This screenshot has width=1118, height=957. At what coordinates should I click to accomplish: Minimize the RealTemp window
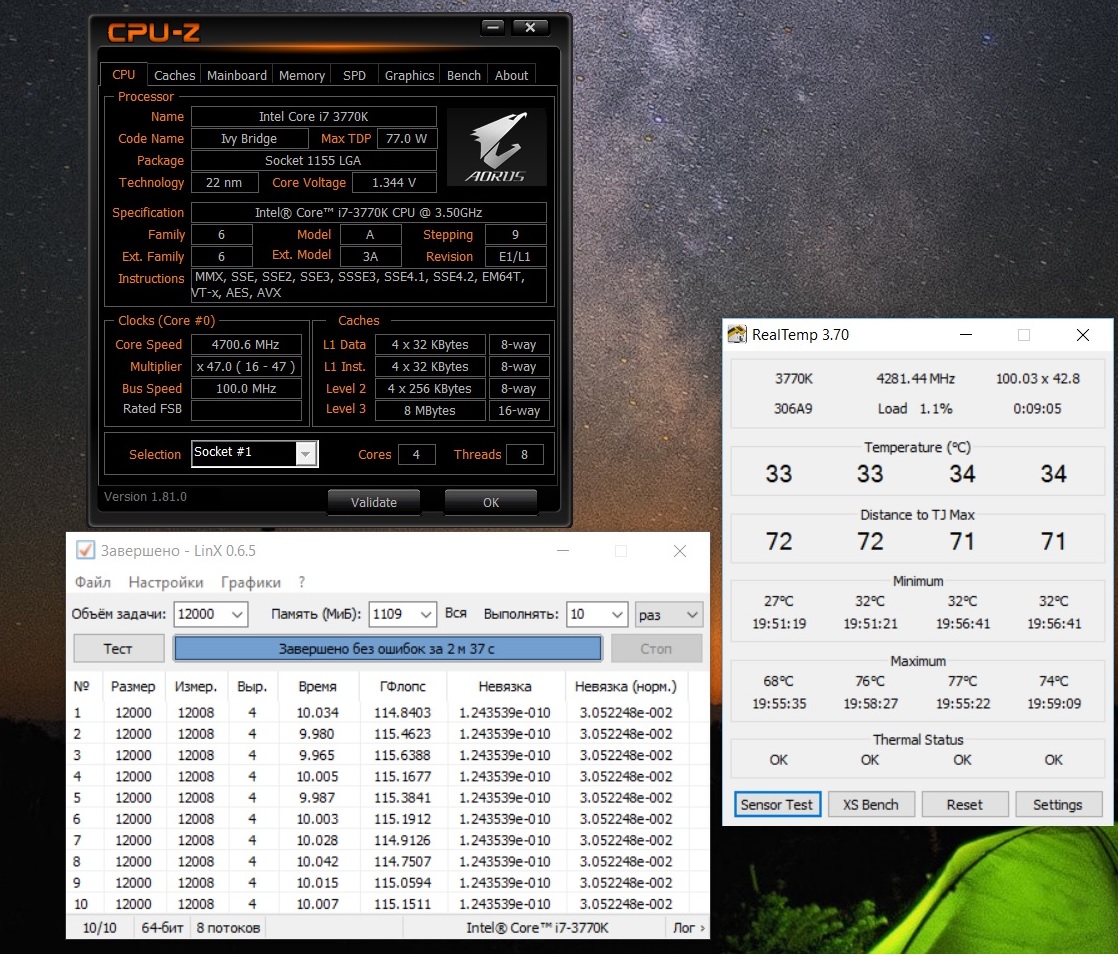(x=965, y=334)
